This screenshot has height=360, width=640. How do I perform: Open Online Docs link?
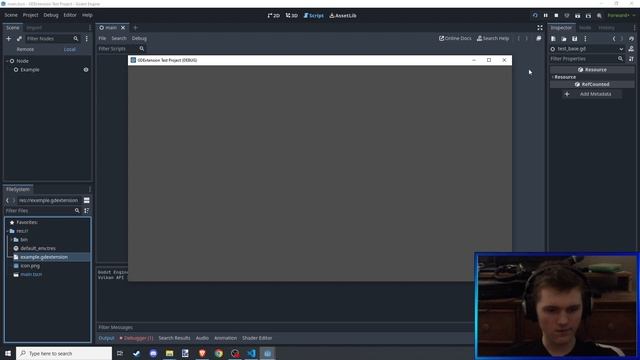[455, 38]
